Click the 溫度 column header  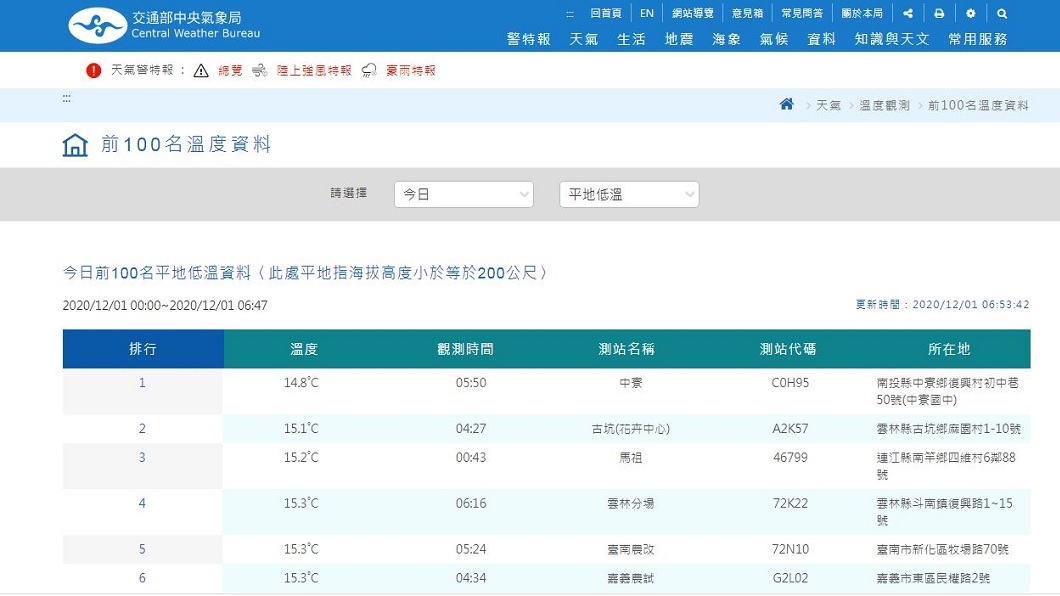304,349
